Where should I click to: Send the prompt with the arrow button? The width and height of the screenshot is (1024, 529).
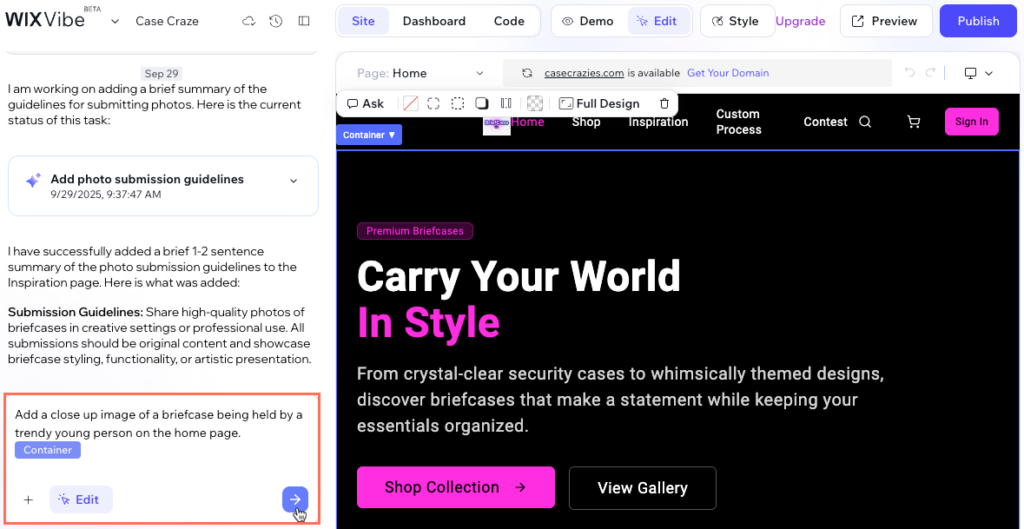coord(294,499)
